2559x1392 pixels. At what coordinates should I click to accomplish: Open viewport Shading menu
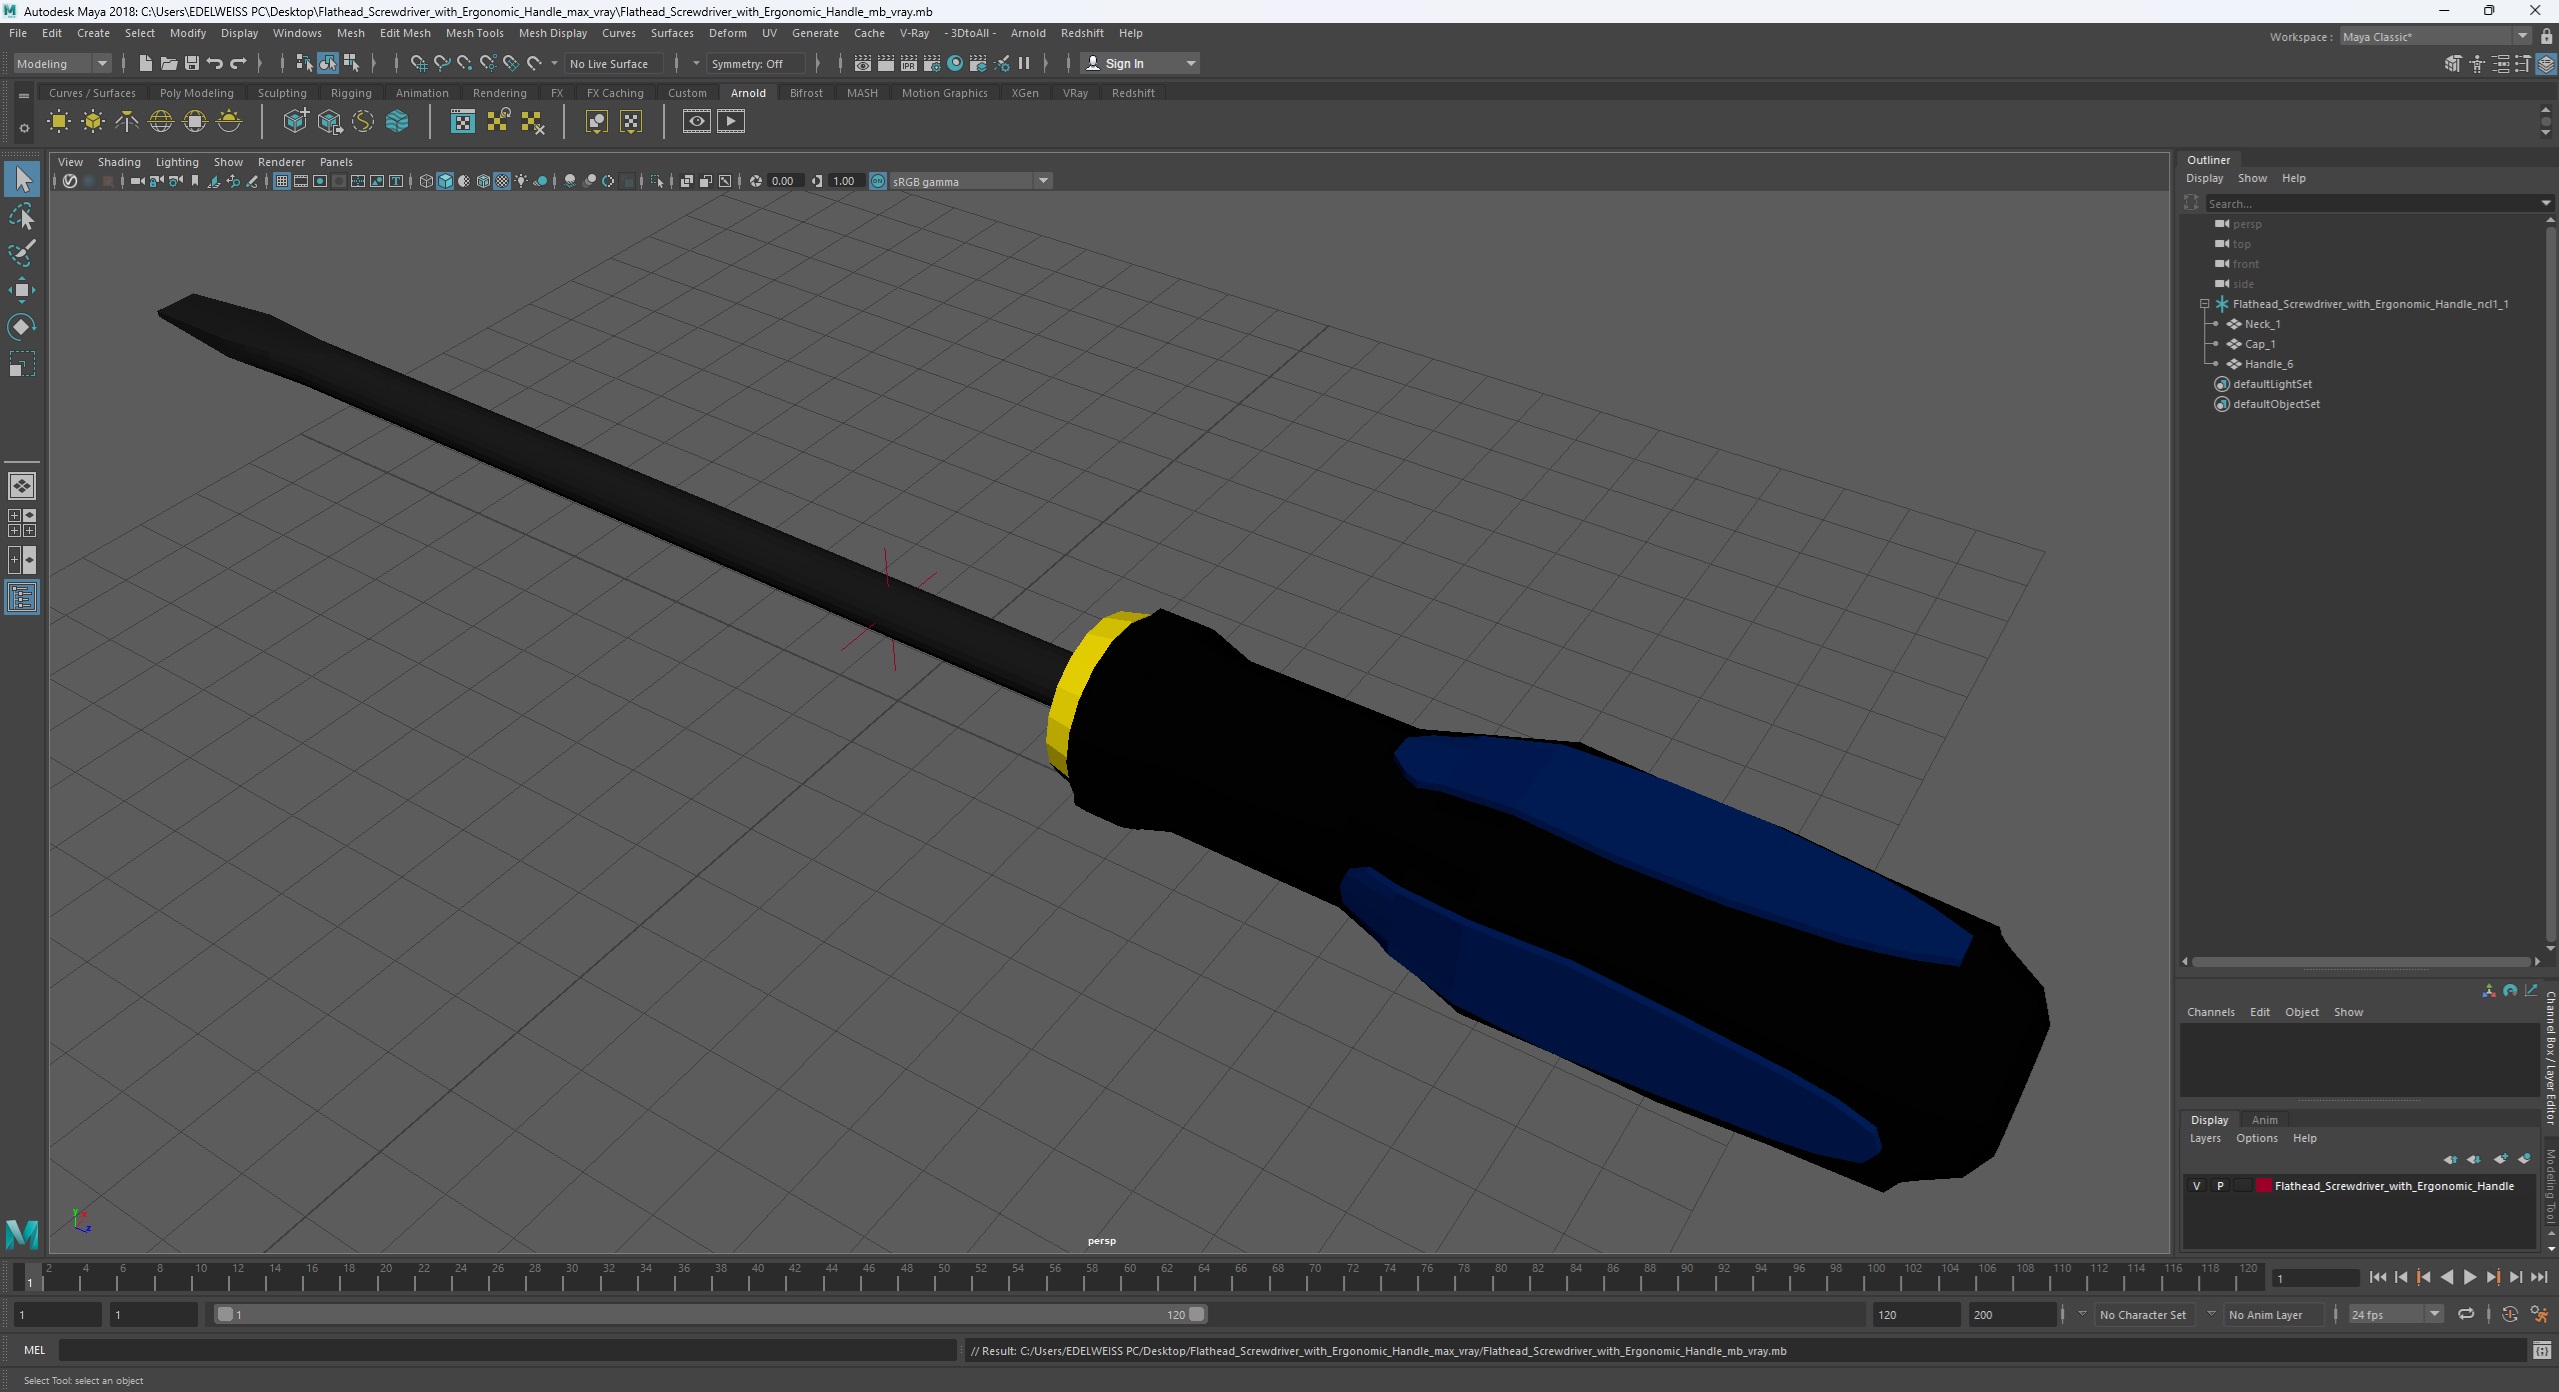[x=119, y=162]
